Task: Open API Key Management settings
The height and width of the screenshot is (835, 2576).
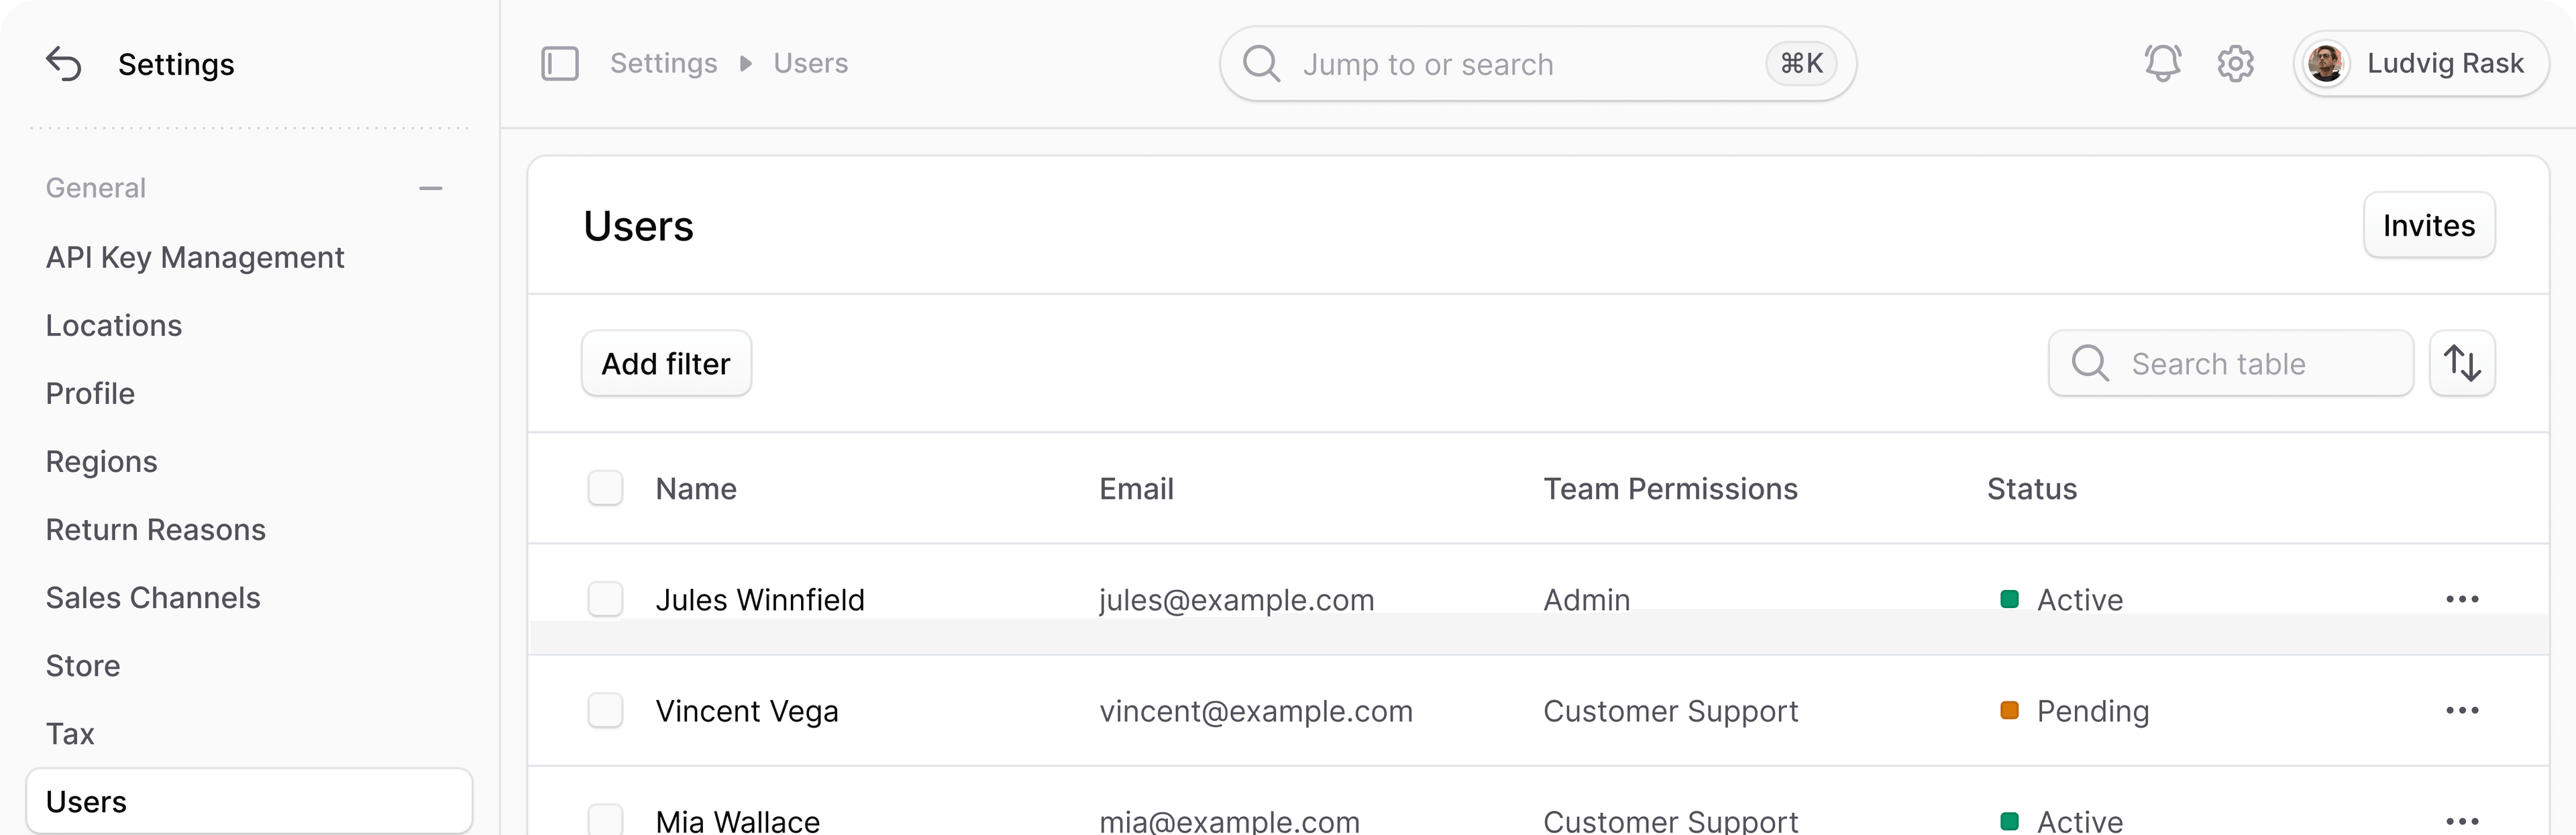Action: (x=195, y=257)
